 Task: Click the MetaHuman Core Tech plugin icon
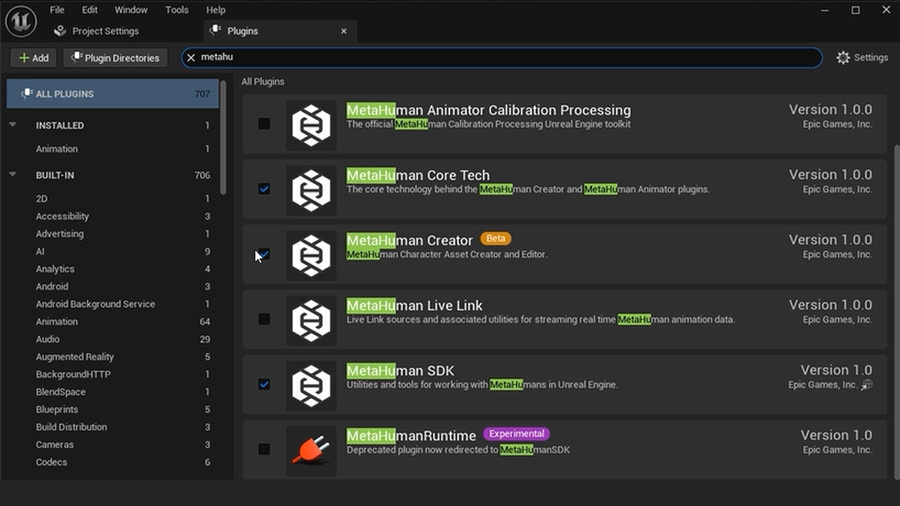pos(311,190)
